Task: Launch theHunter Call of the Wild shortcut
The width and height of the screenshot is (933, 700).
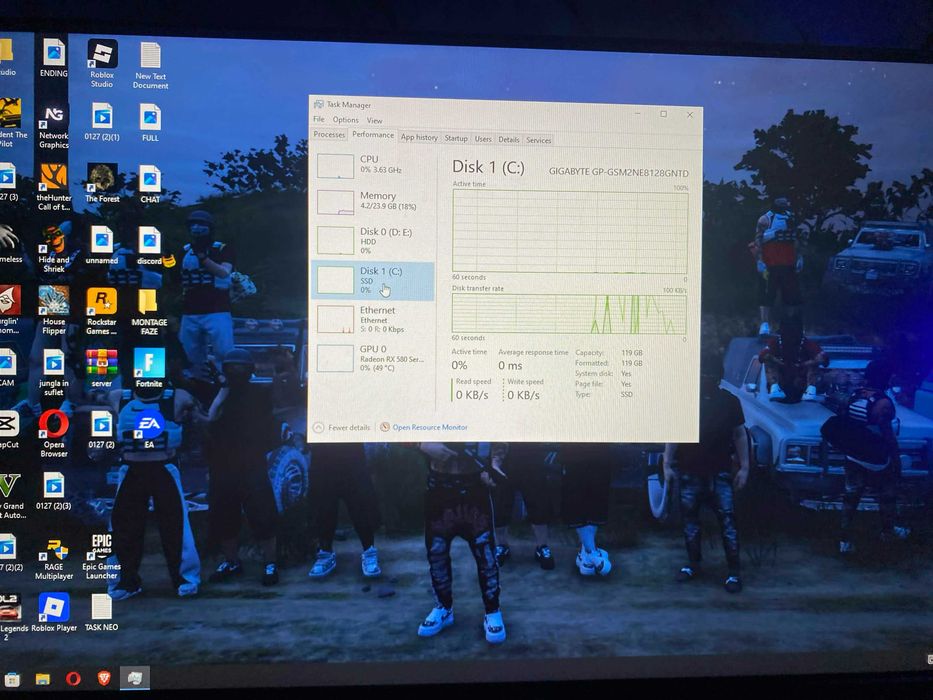Action: (x=54, y=187)
